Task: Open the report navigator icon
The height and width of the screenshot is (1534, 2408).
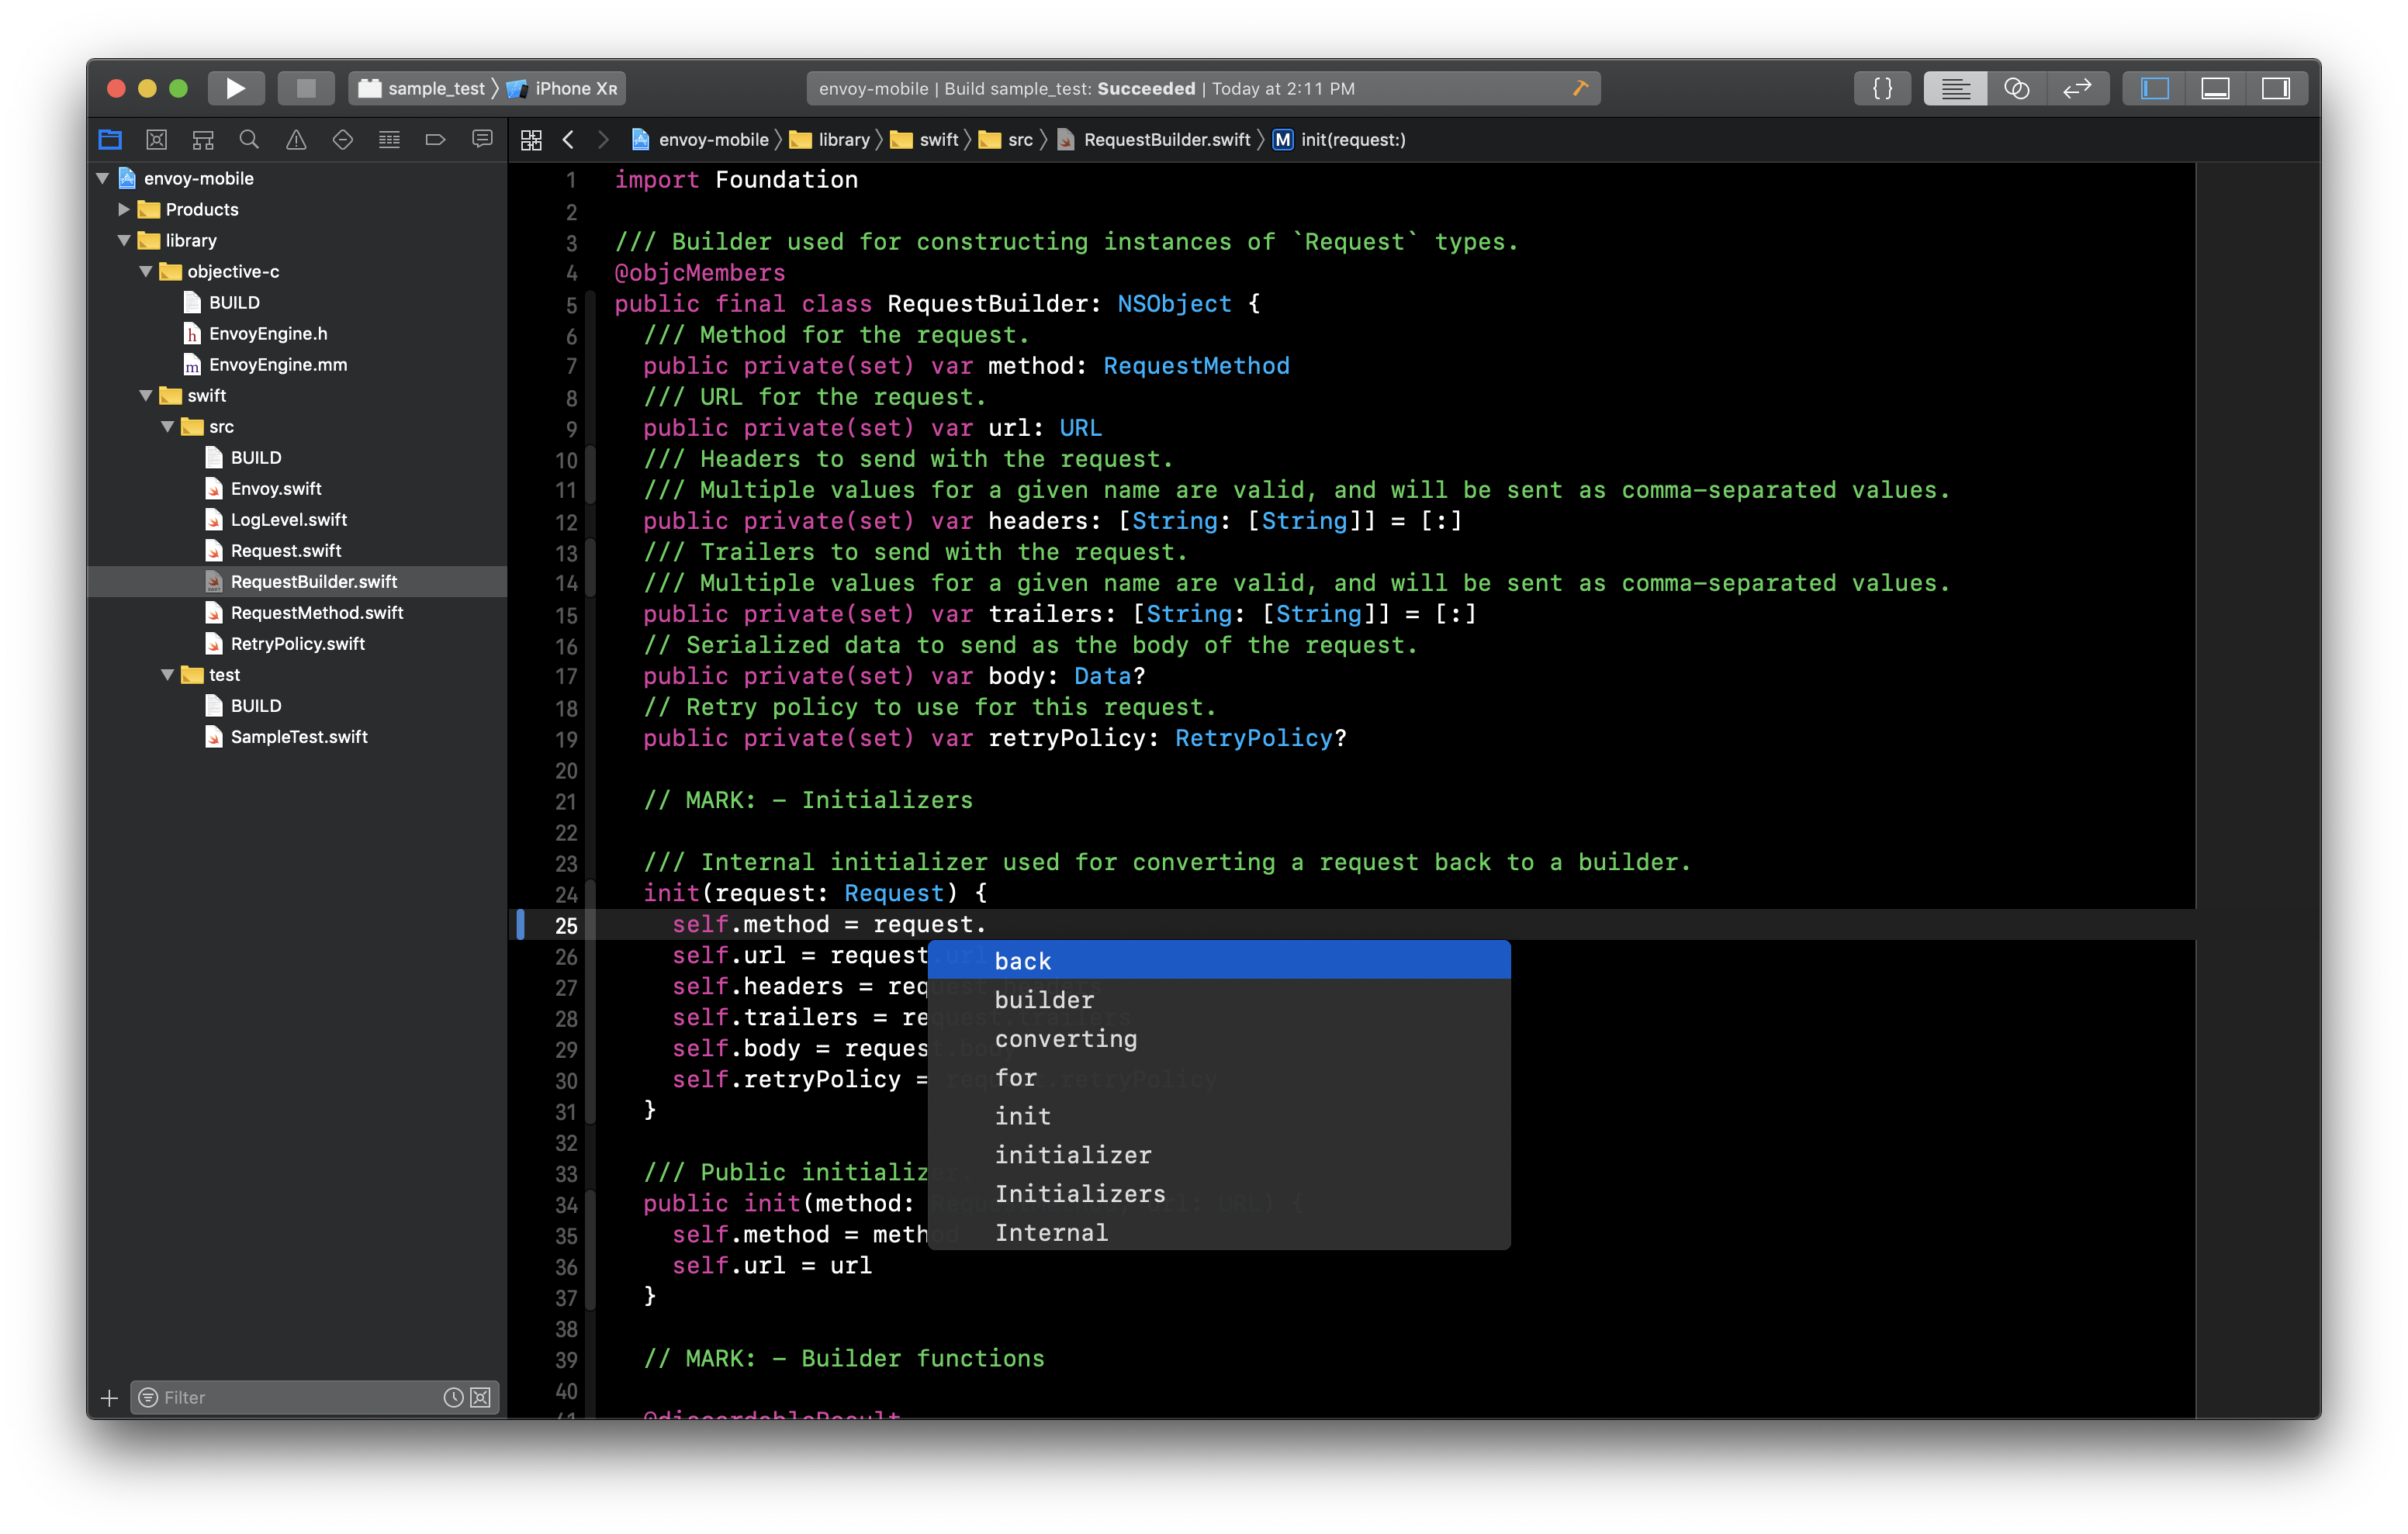Action: coord(482,140)
